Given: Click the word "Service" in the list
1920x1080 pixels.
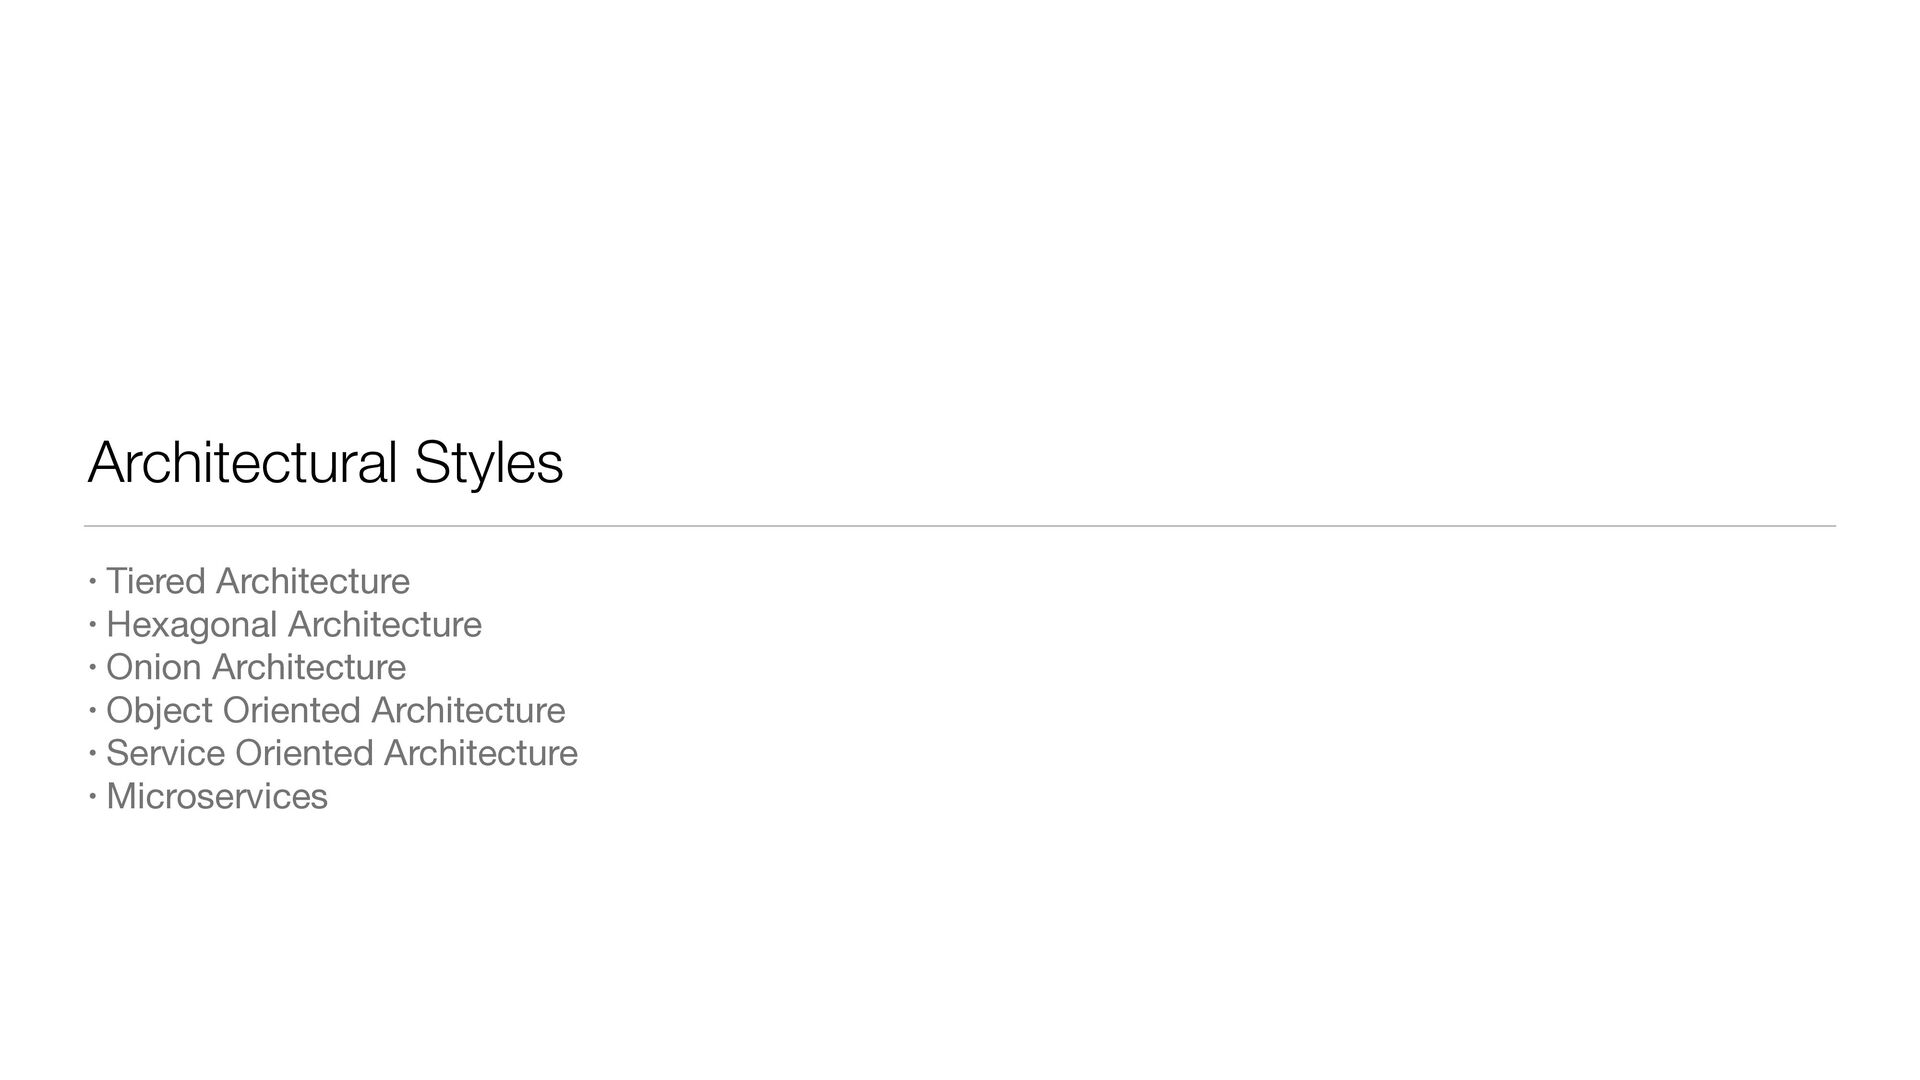Looking at the screenshot, I should (x=166, y=753).
